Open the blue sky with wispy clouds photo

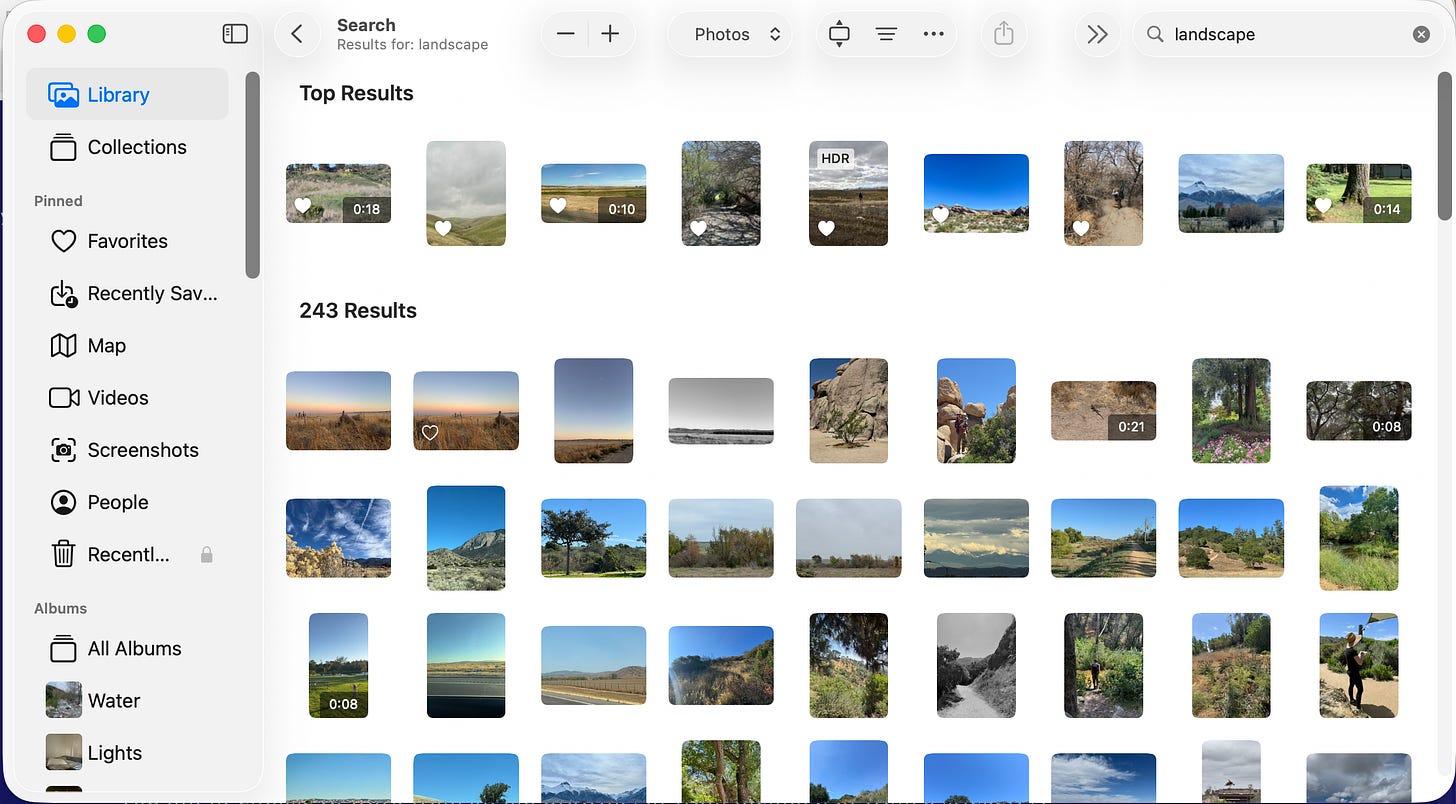click(x=338, y=538)
